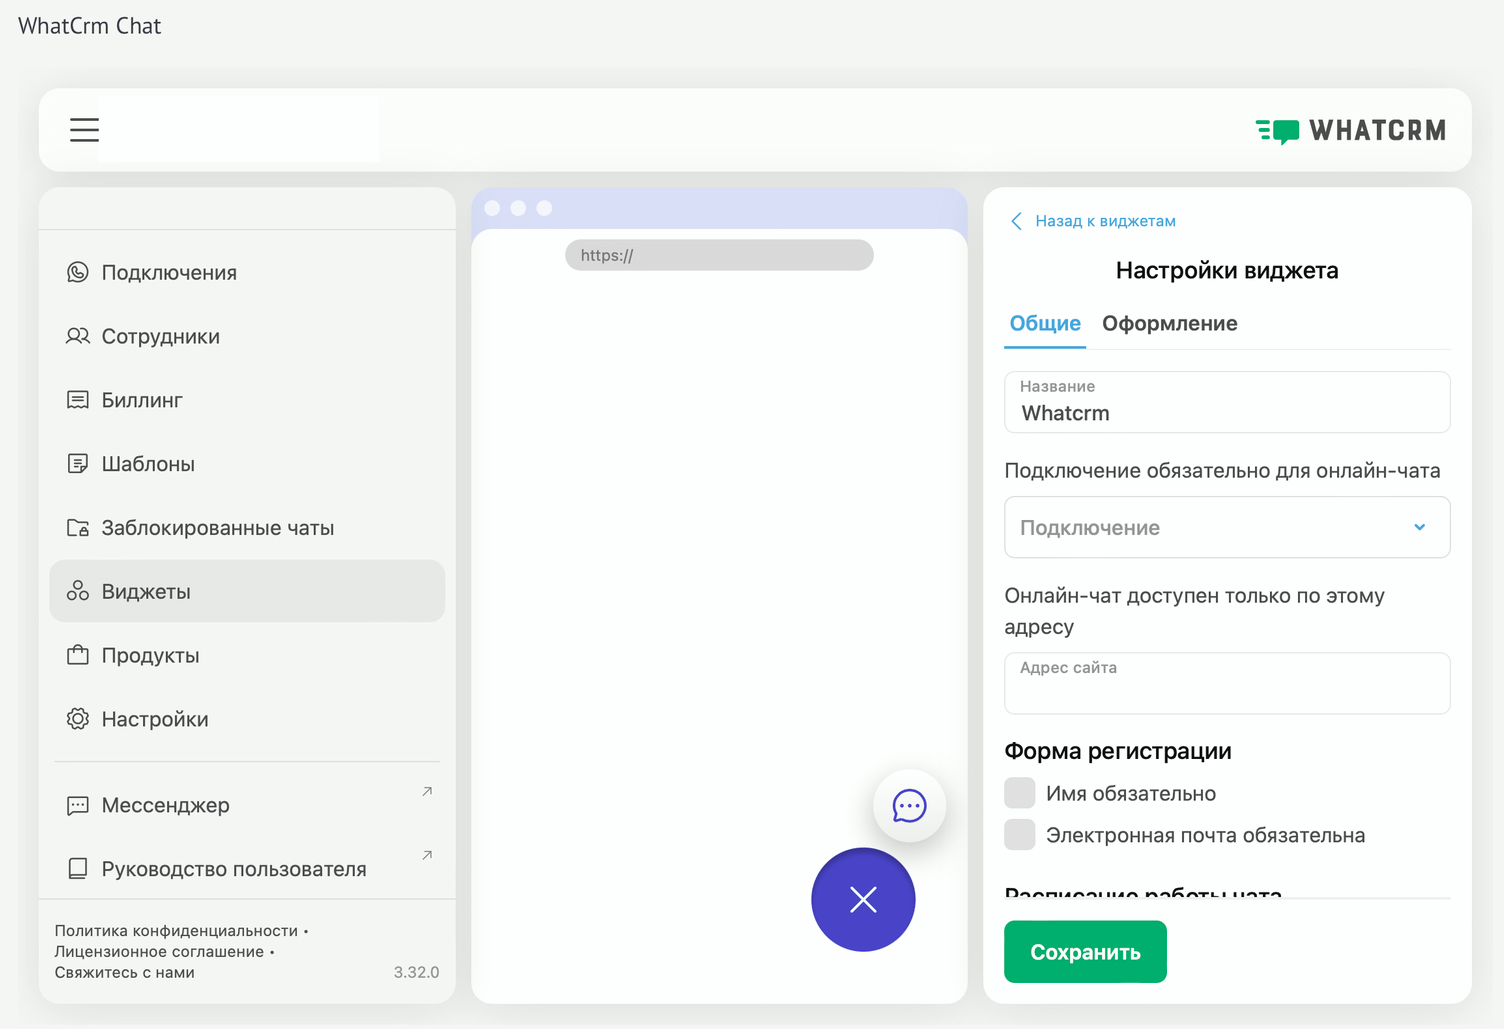1504x1029 pixels.
Task: Open the hamburger menu icon
Action: click(84, 130)
